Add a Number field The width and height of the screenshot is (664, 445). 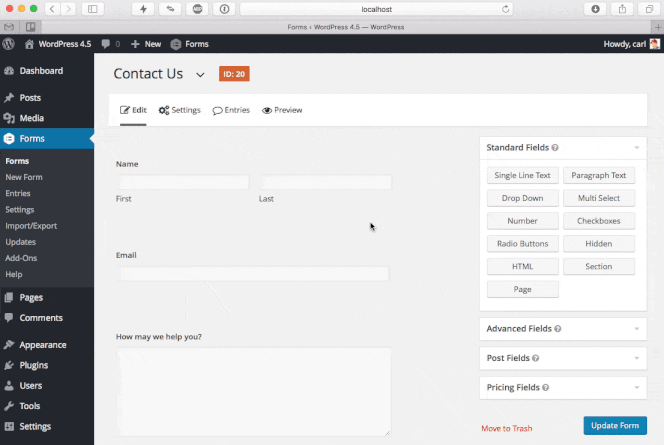point(523,221)
